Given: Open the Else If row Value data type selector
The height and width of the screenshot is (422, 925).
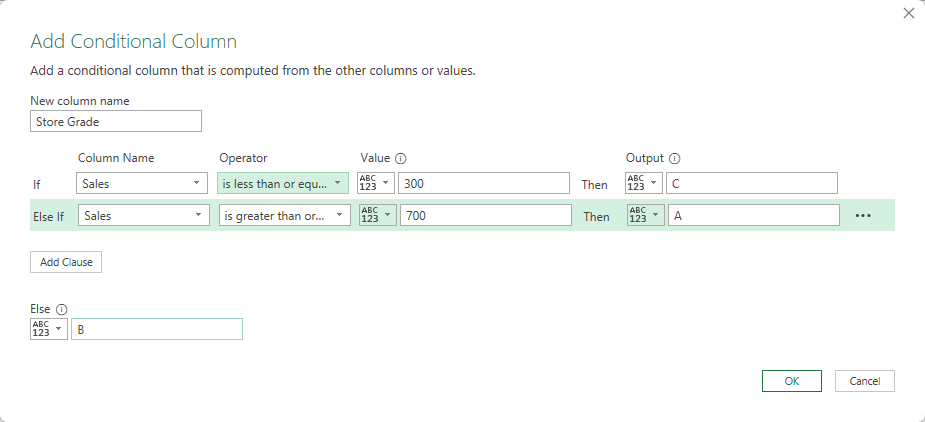Looking at the screenshot, I should (378, 216).
